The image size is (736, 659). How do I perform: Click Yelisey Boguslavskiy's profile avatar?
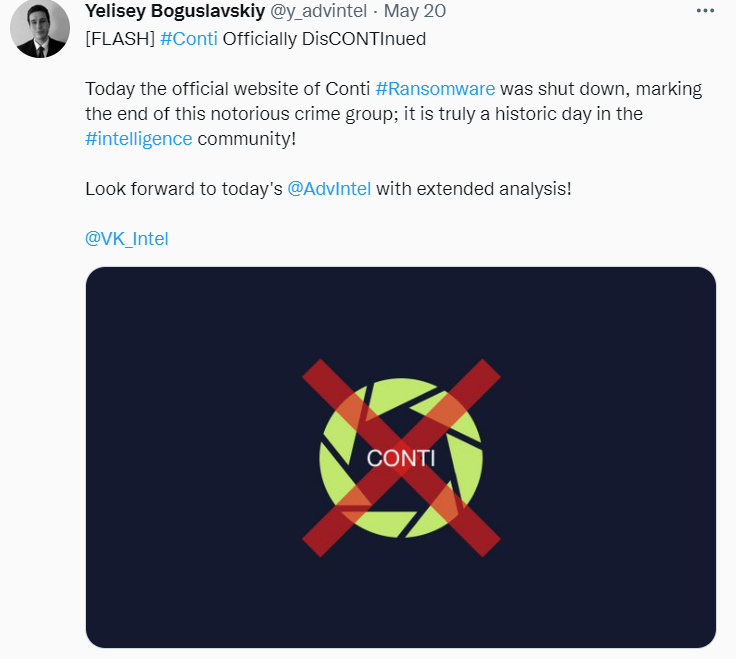coord(39,28)
